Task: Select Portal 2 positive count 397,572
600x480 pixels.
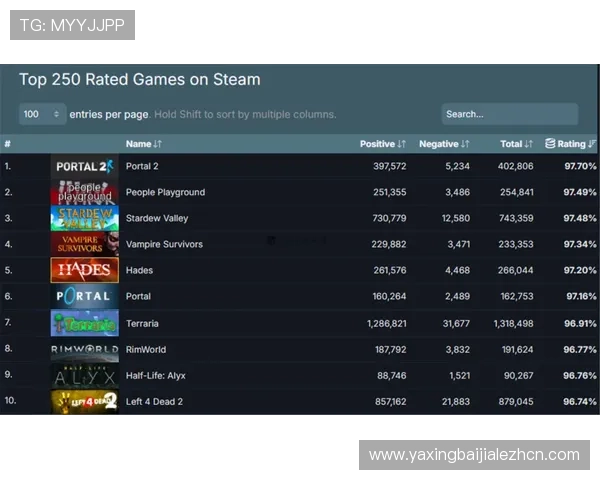Action: click(390, 166)
